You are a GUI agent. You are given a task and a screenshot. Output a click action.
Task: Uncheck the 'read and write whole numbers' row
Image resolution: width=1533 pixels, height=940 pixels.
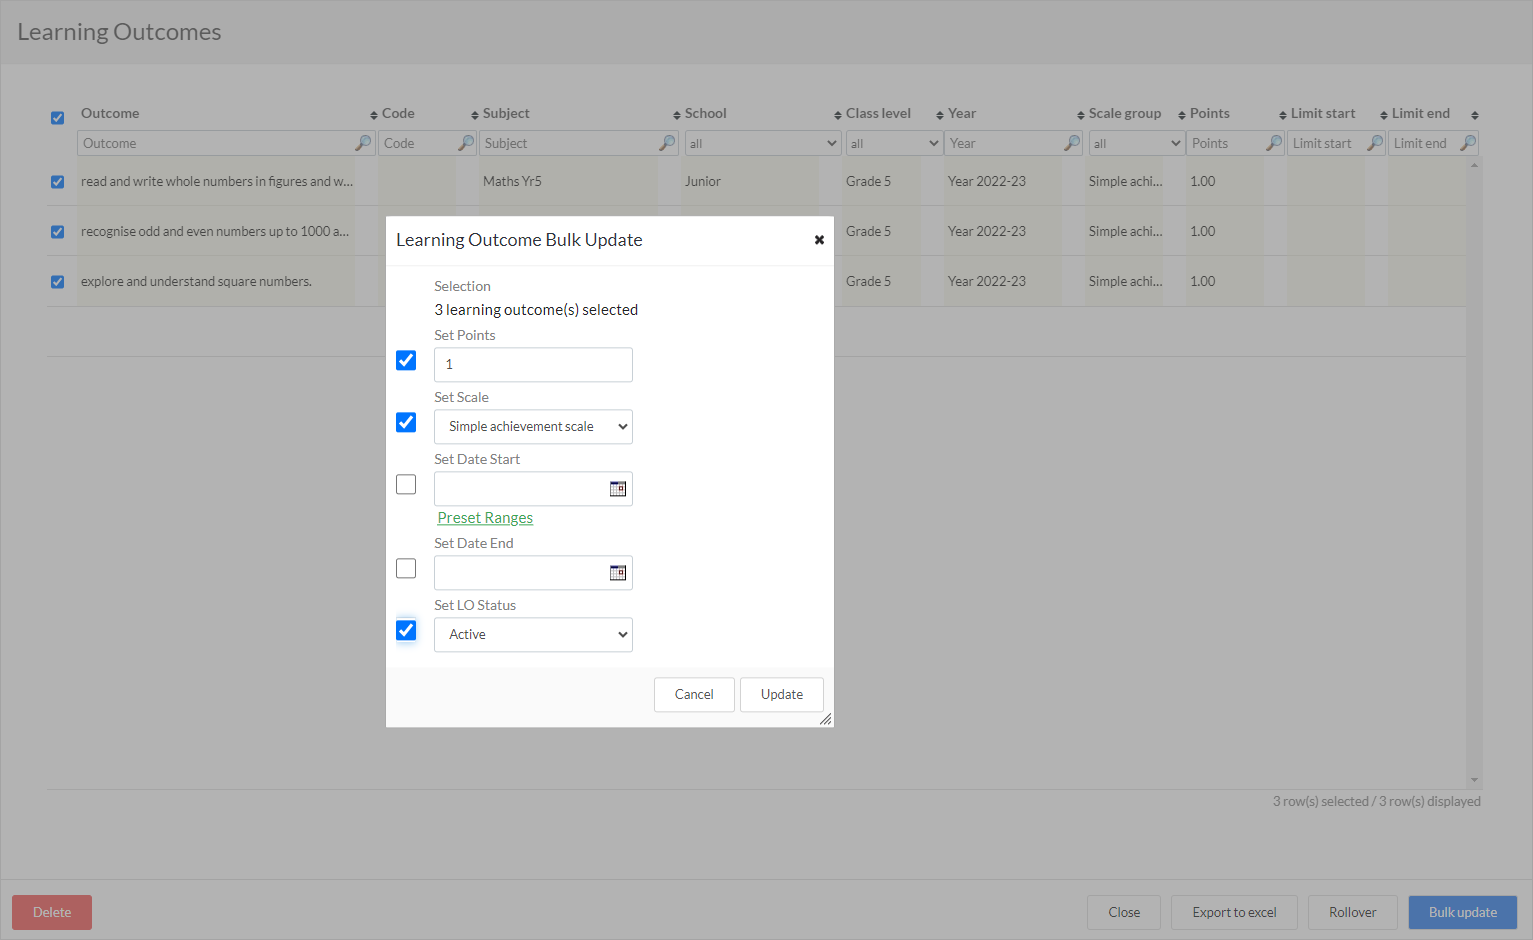pos(57,182)
